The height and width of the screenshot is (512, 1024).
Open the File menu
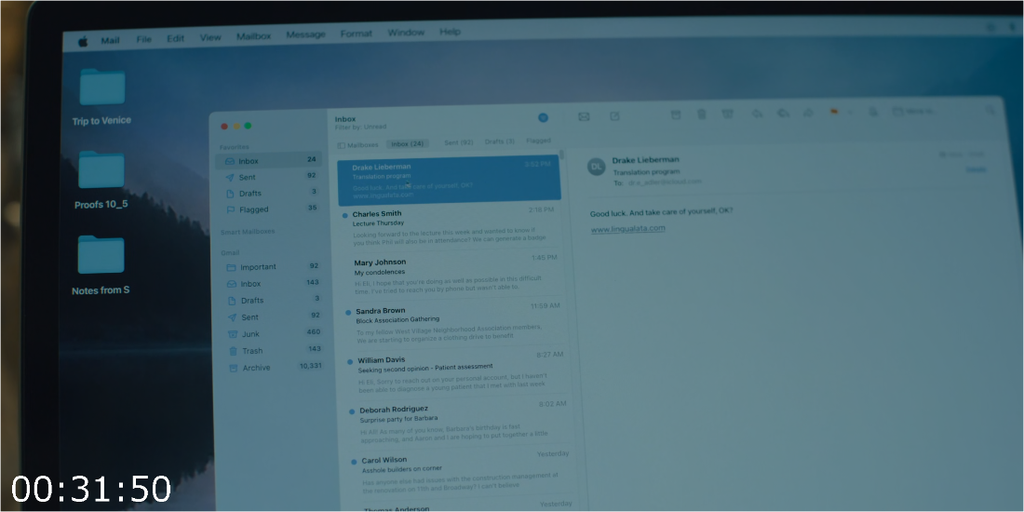click(x=144, y=39)
